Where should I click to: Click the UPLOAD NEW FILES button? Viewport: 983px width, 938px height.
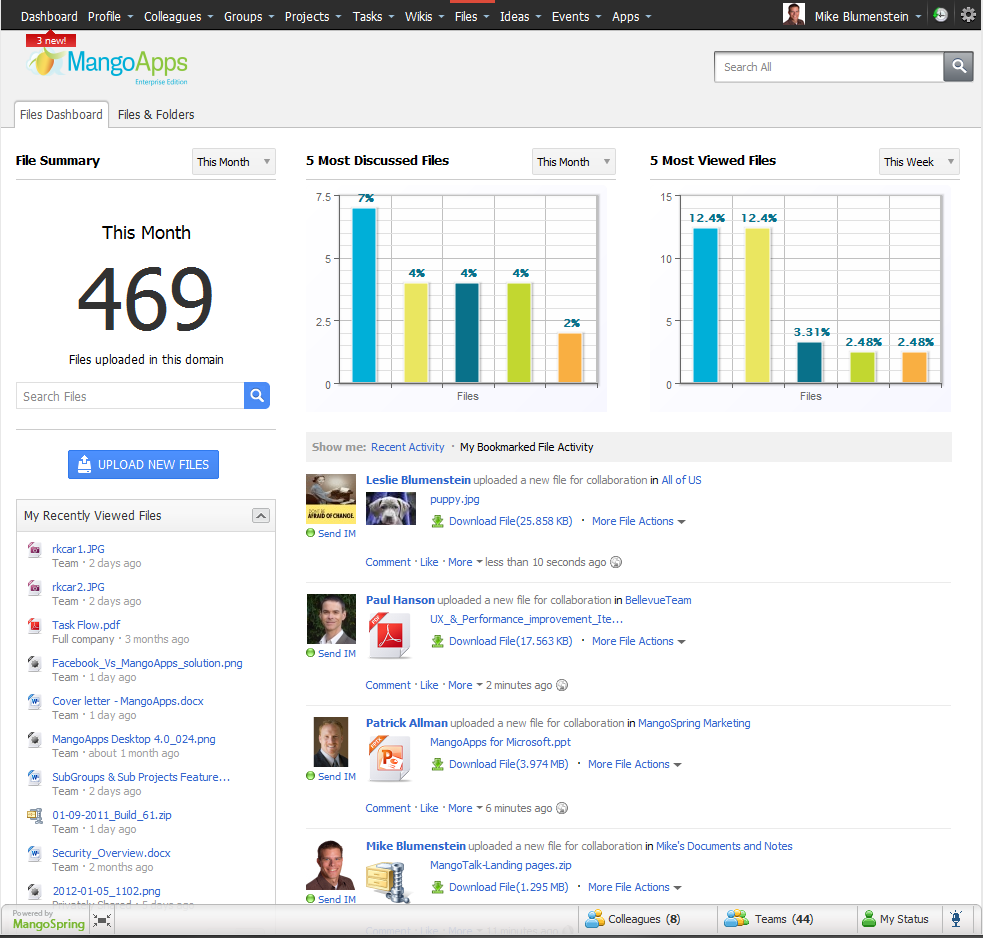tap(144, 465)
